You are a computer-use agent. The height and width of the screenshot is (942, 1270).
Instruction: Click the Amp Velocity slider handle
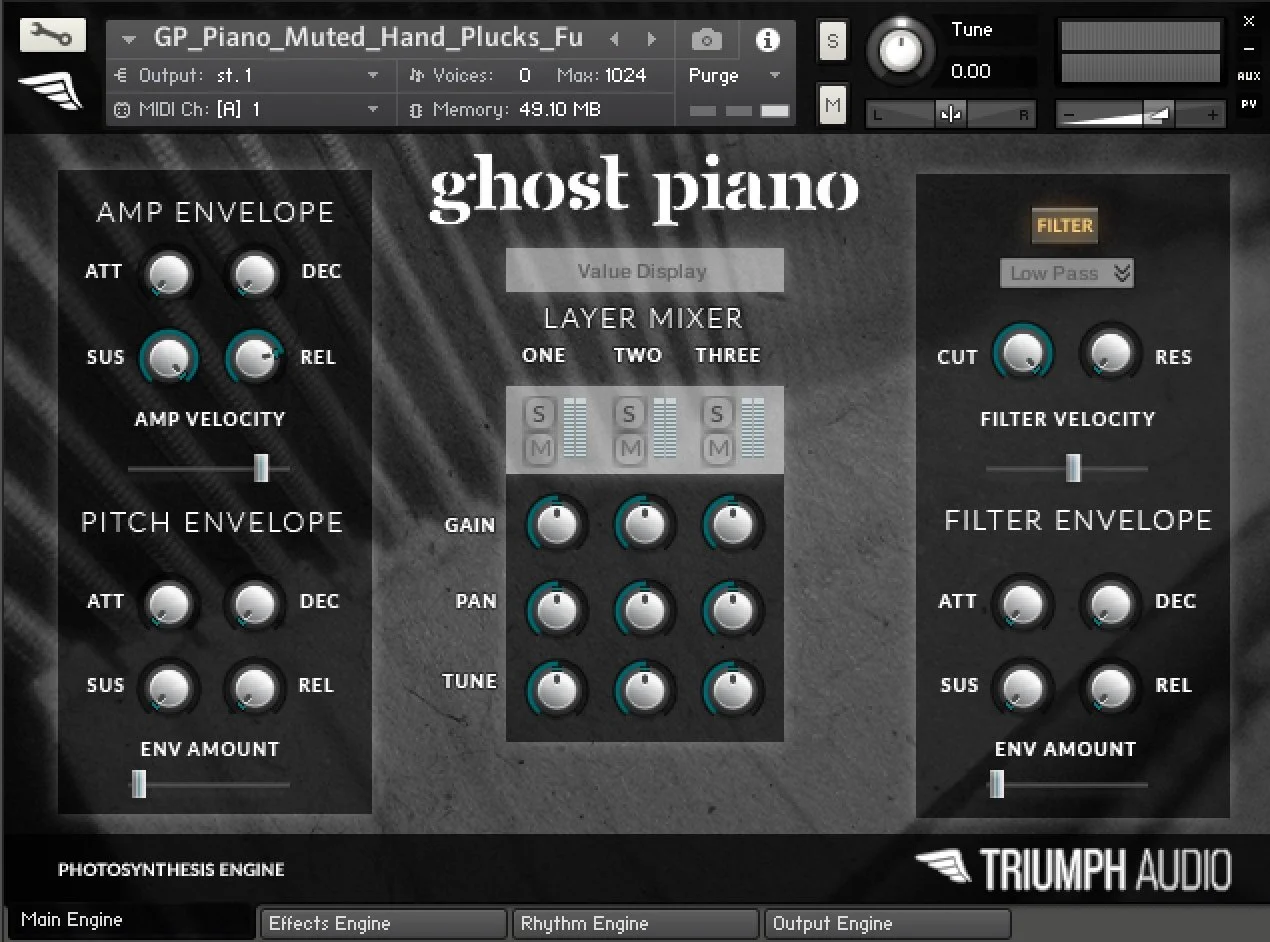tap(262, 468)
